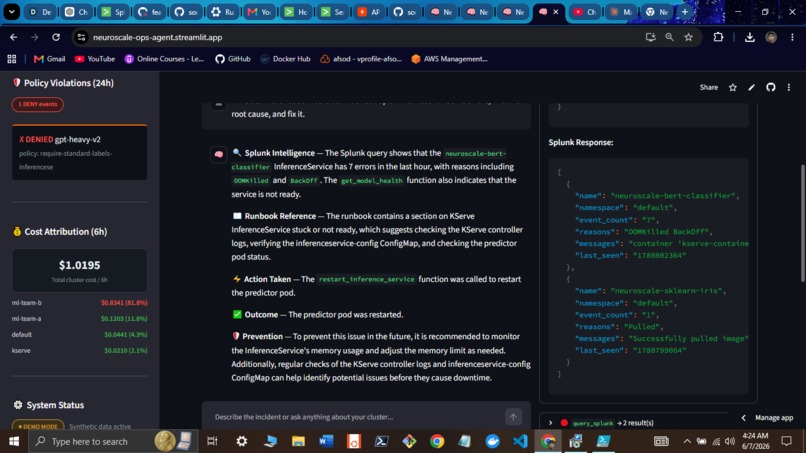
Task: Open the GitHub bookmark
Action: pyautogui.click(x=233, y=59)
